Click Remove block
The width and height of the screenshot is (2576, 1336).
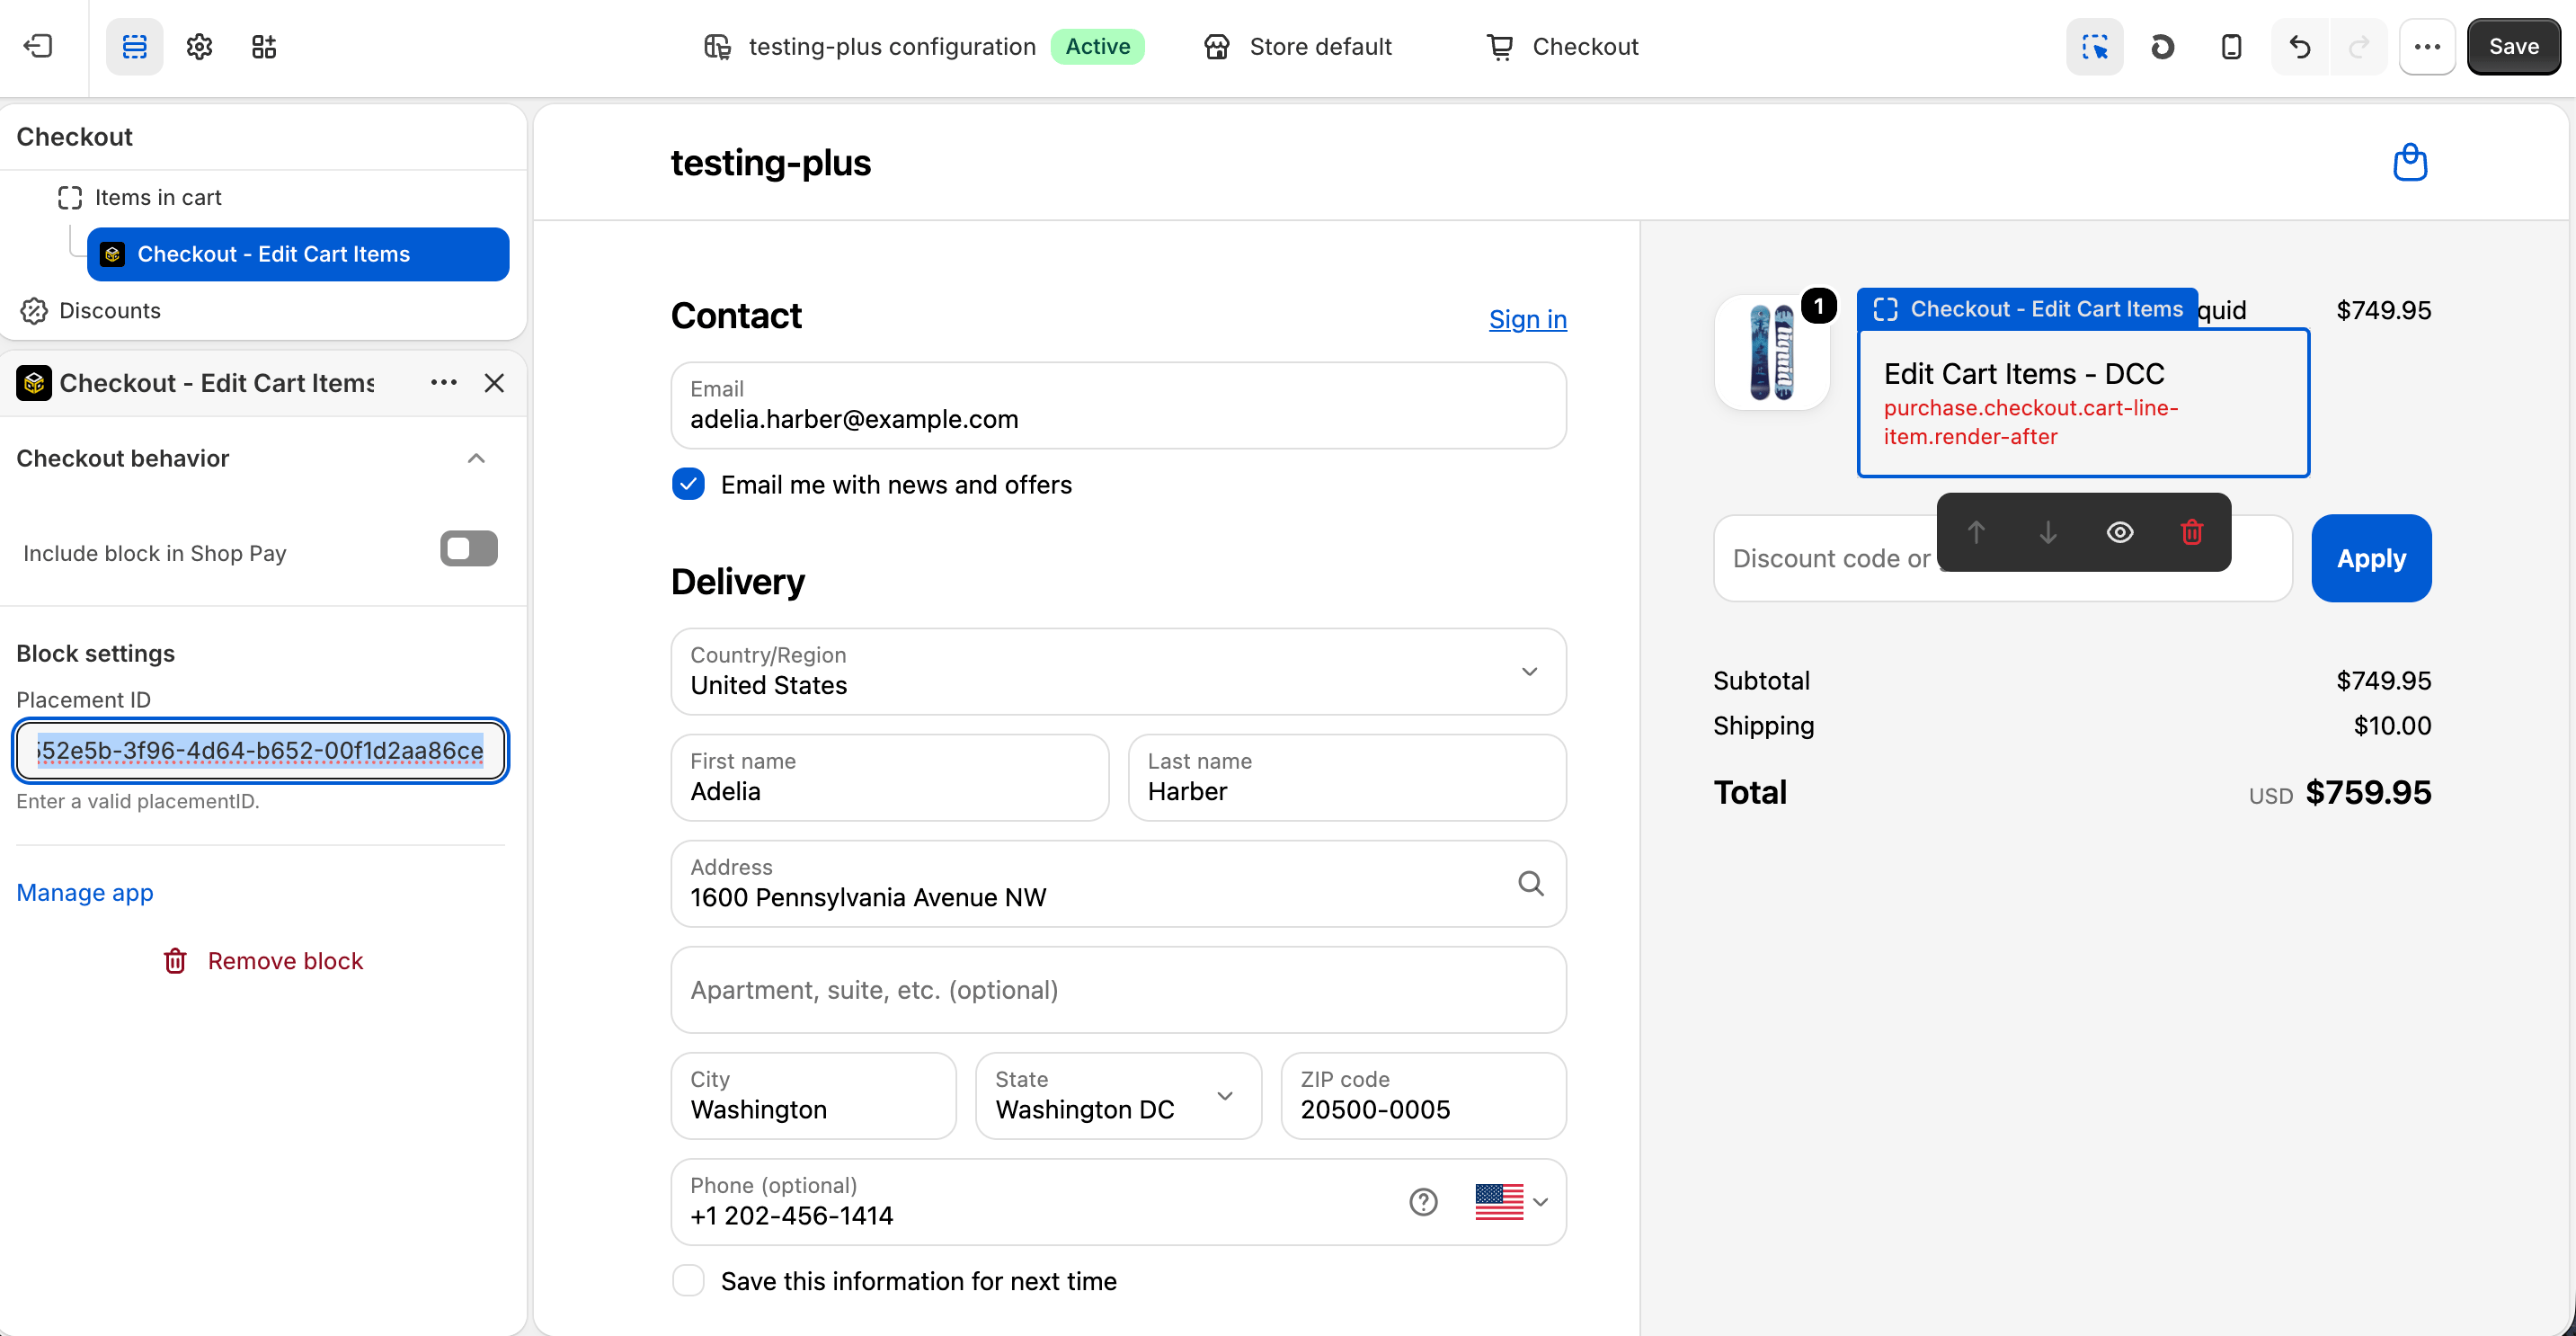262,960
